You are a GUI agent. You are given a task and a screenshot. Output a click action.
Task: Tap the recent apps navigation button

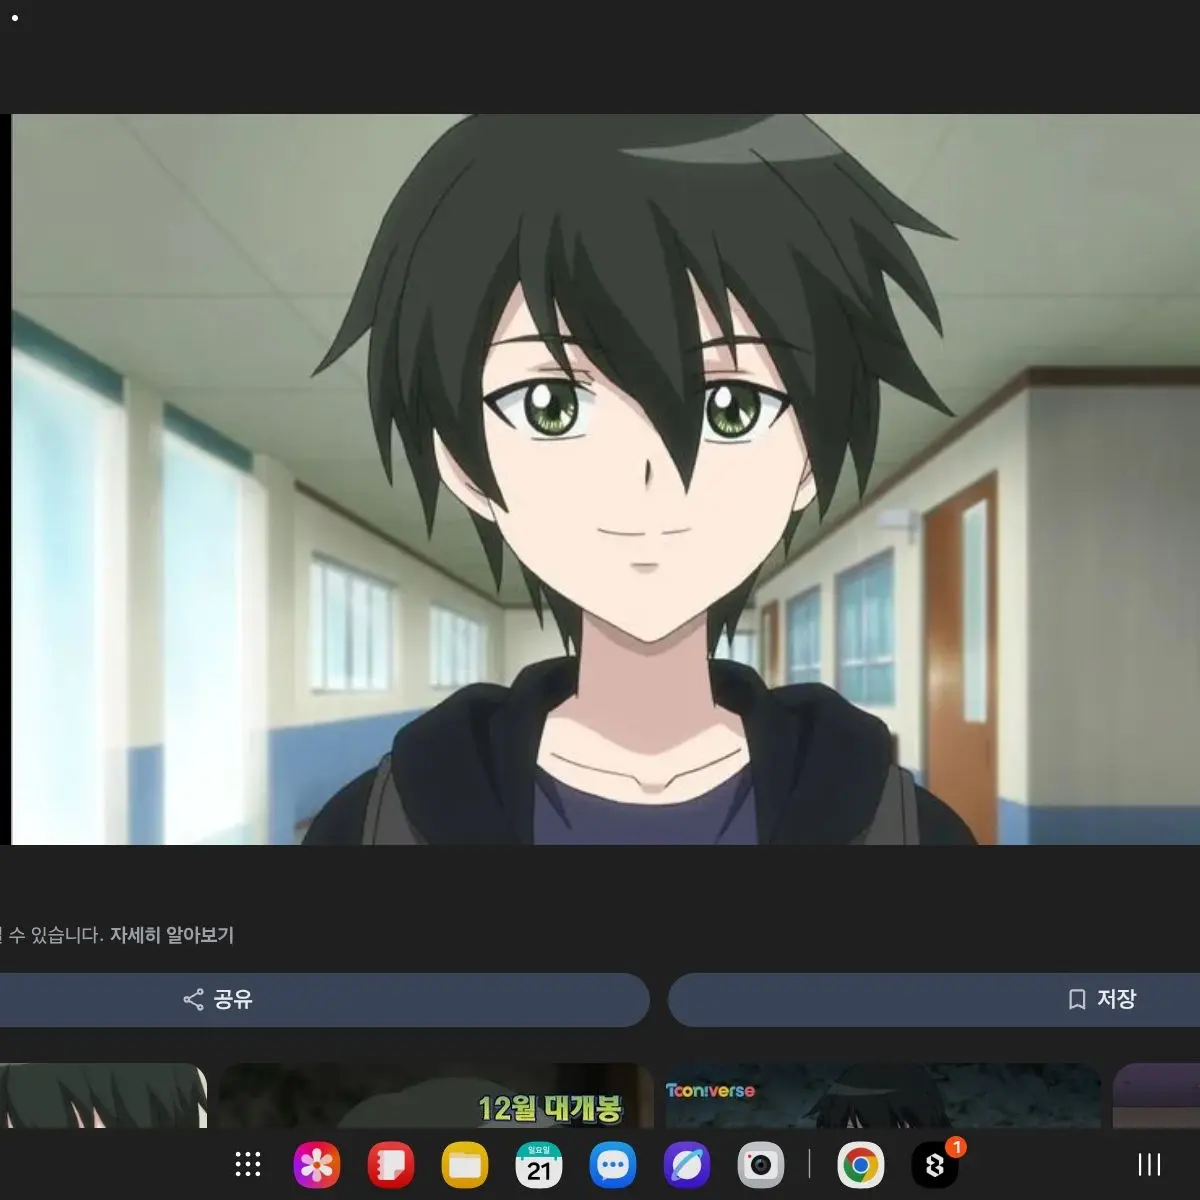coord(1149,1164)
